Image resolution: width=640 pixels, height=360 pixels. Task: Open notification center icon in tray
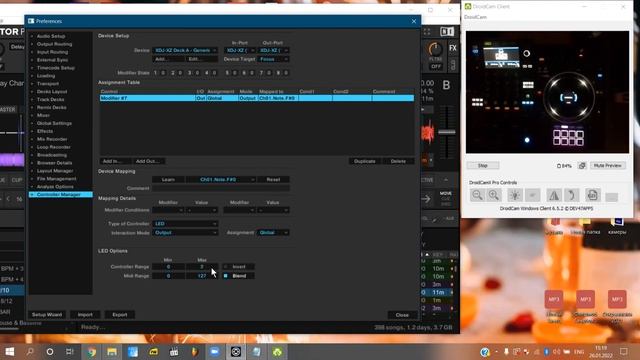point(624,351)
